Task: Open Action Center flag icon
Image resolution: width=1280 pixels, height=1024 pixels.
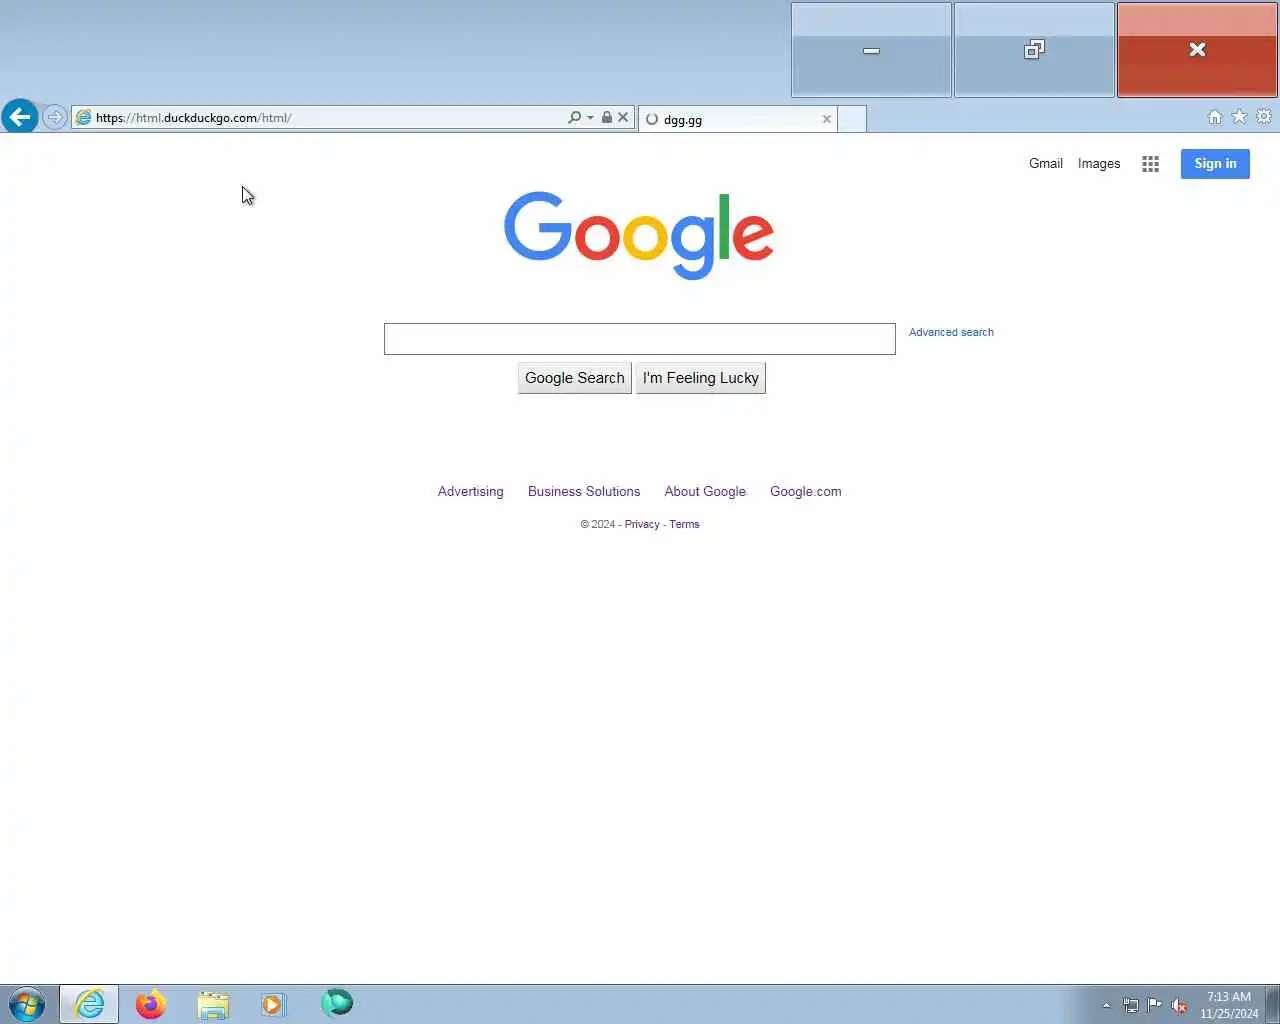Action: 1155,1005
